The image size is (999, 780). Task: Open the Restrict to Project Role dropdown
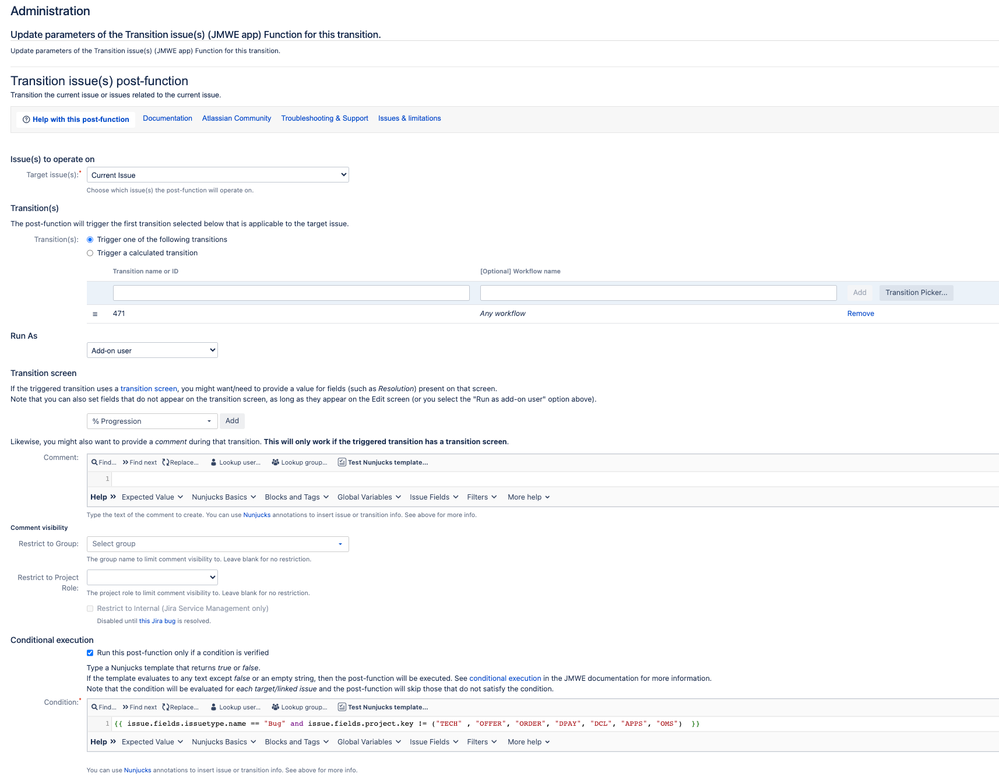click(152, 577)
